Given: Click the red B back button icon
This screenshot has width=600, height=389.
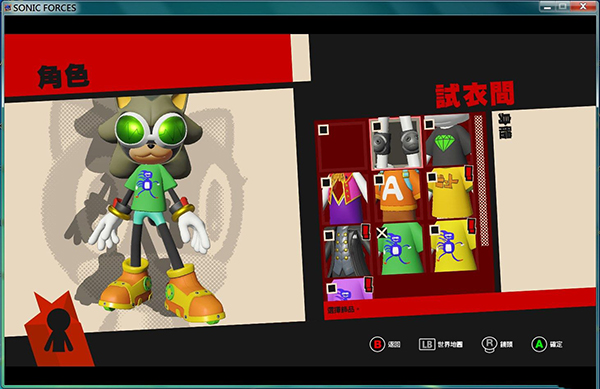Looking at the screenshot, I should (x=377, y=345).
